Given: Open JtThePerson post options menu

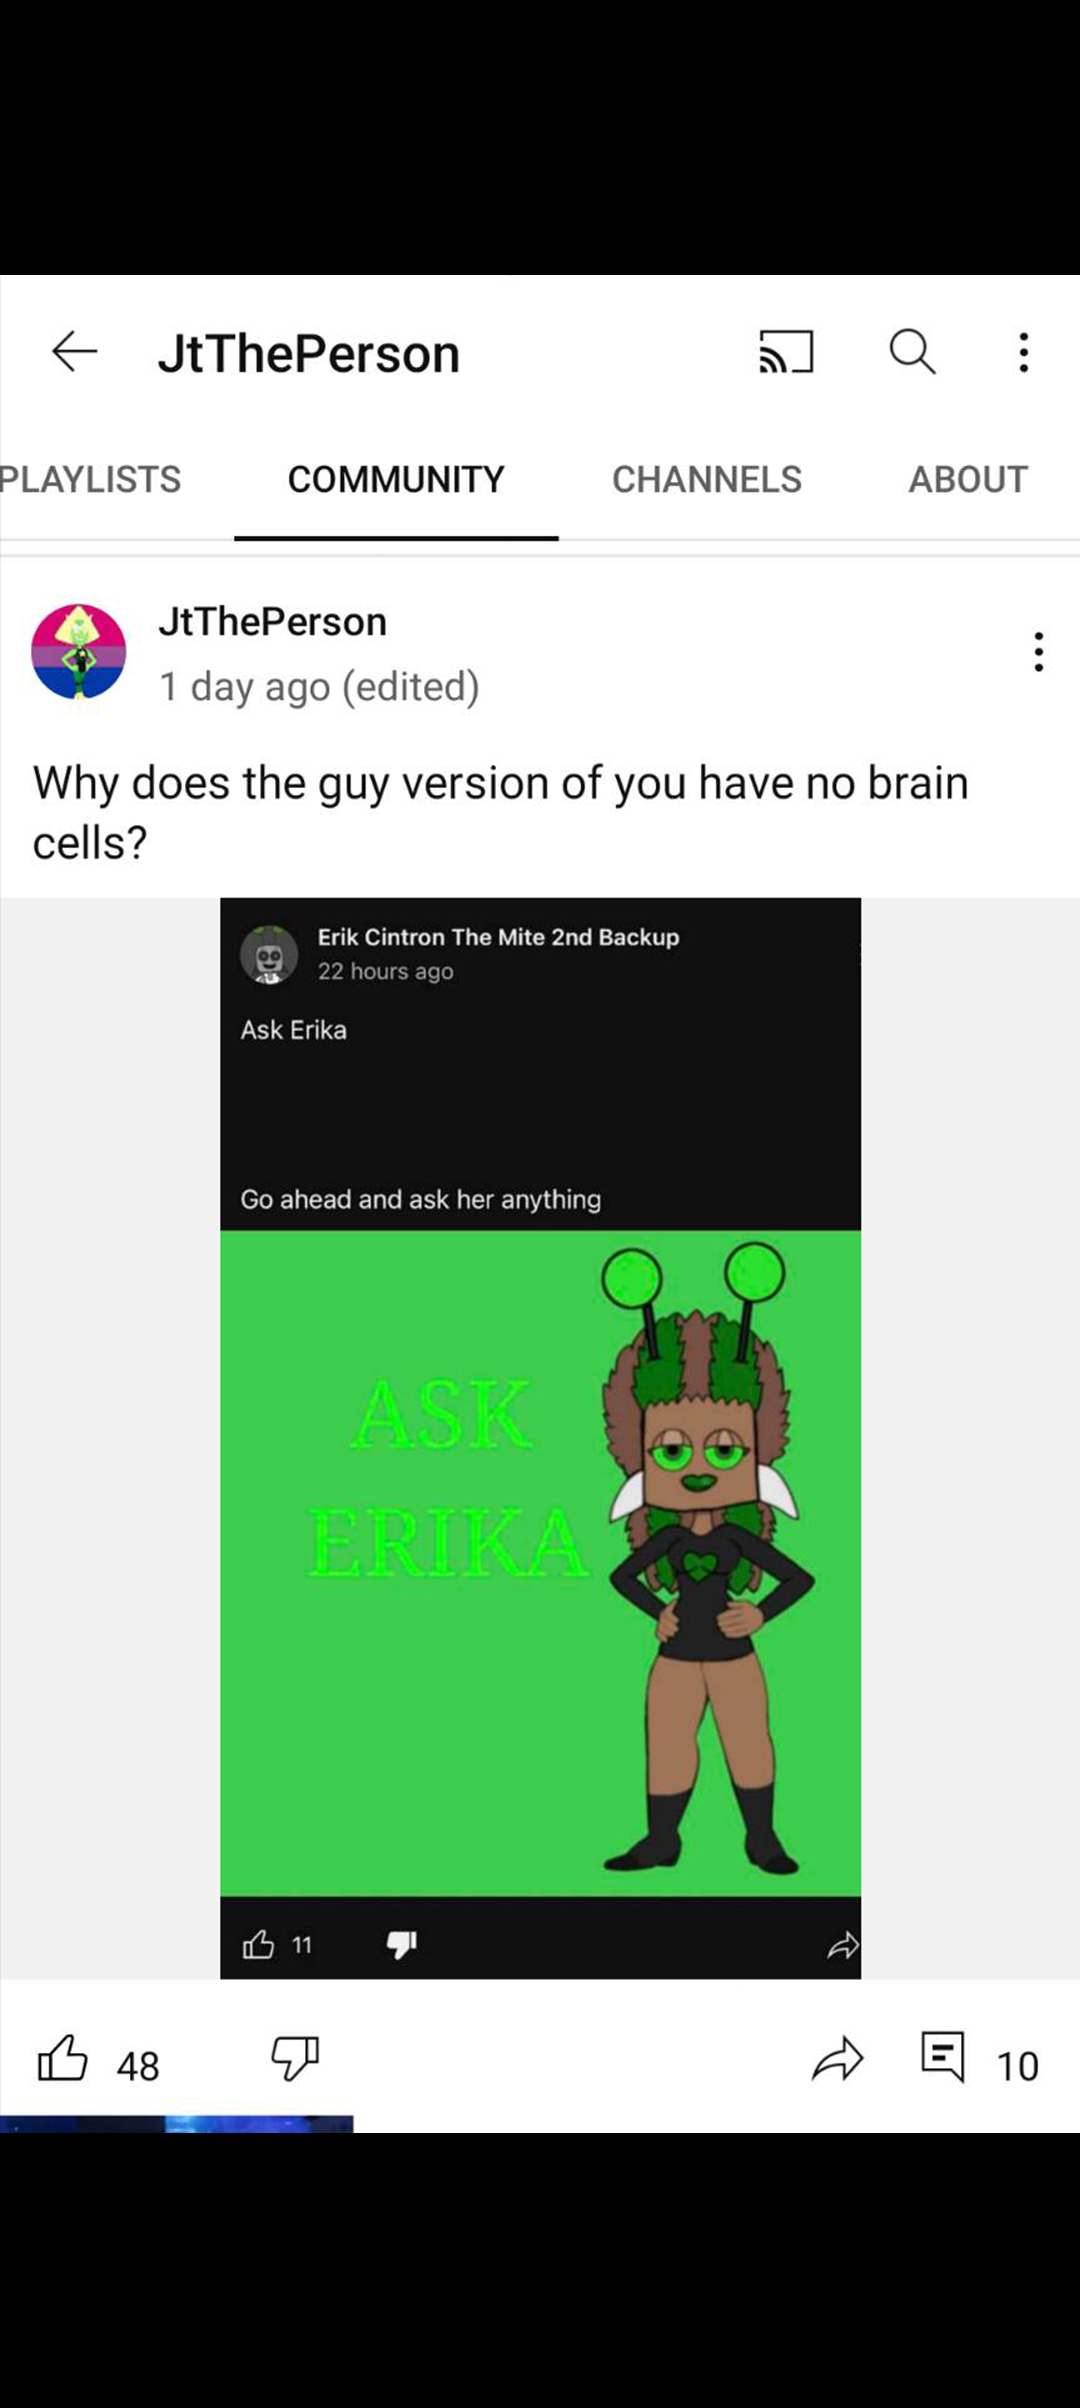Looking at the screenshot, I should tap(1039, 652).
